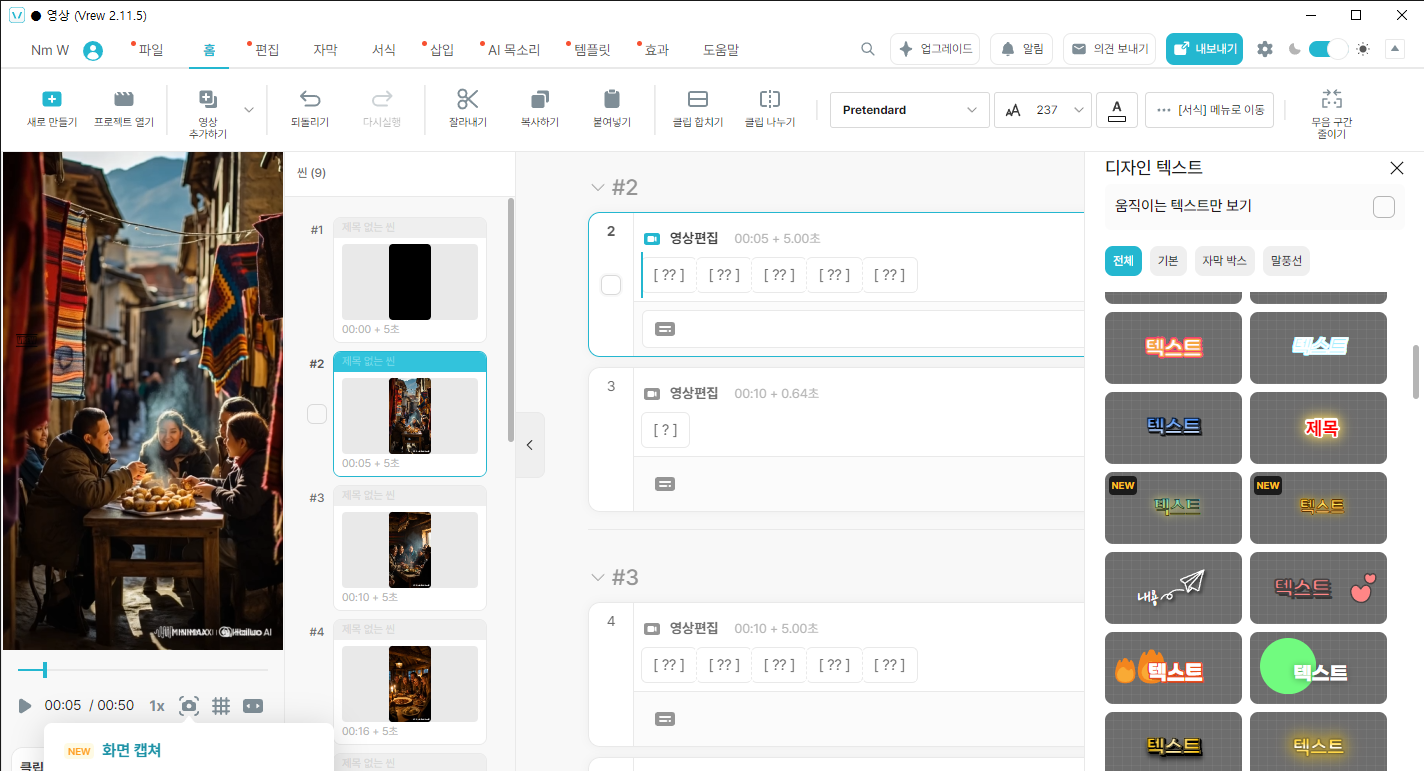Select the 기본 filter tab

pos(1168,261)
